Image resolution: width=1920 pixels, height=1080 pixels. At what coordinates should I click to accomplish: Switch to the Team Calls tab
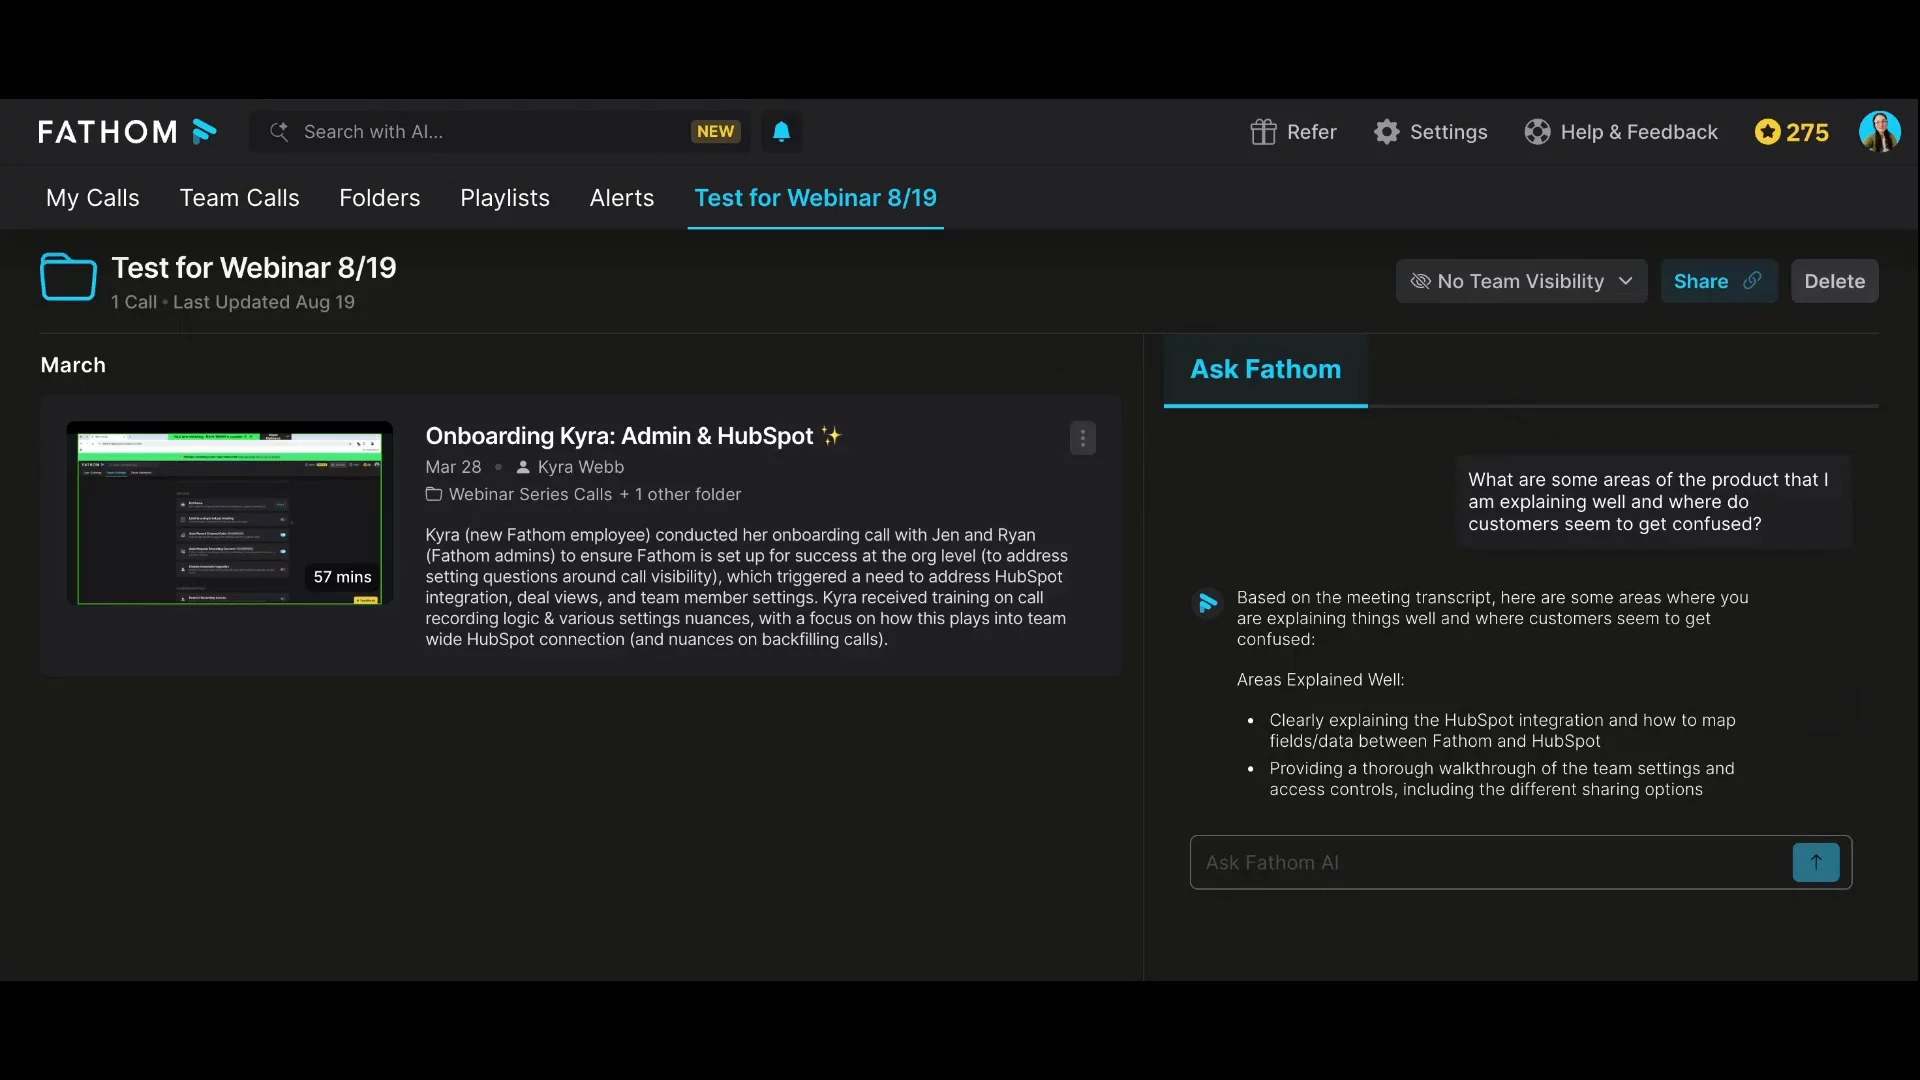pyautogui.click(x=239, y=198)
